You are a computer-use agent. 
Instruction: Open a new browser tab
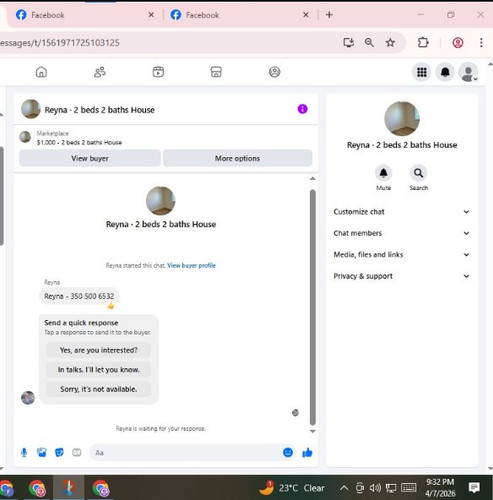click(329, 15)
